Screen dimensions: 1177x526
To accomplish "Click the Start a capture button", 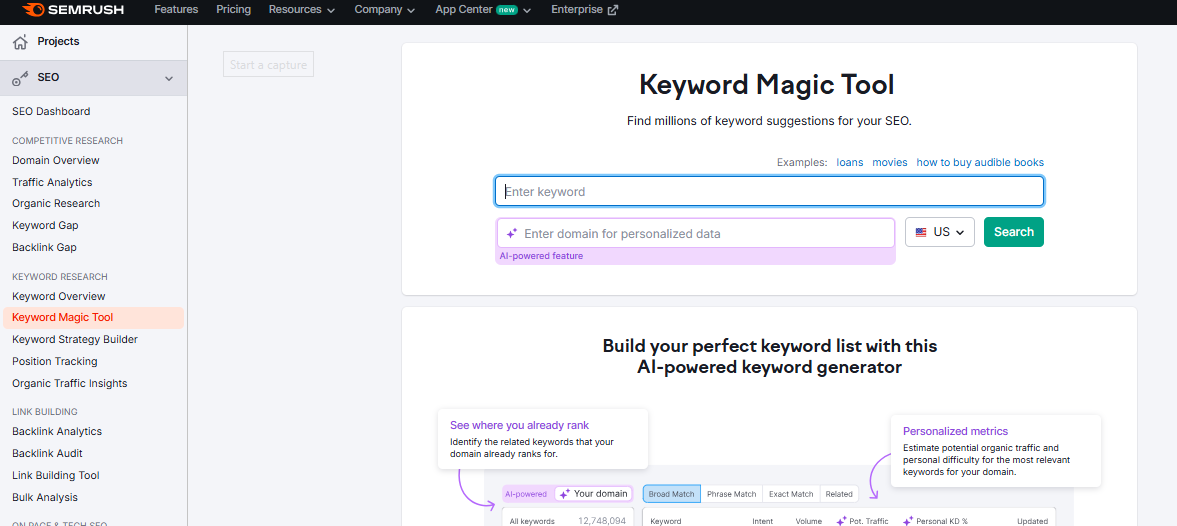I will coord(268,65).
